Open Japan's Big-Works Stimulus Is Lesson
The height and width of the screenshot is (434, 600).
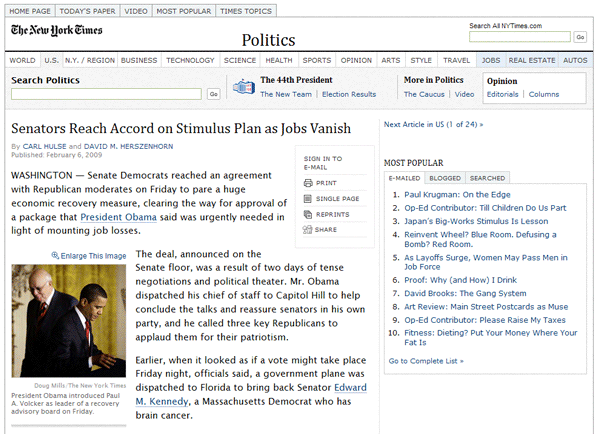[x=476, y=221]
